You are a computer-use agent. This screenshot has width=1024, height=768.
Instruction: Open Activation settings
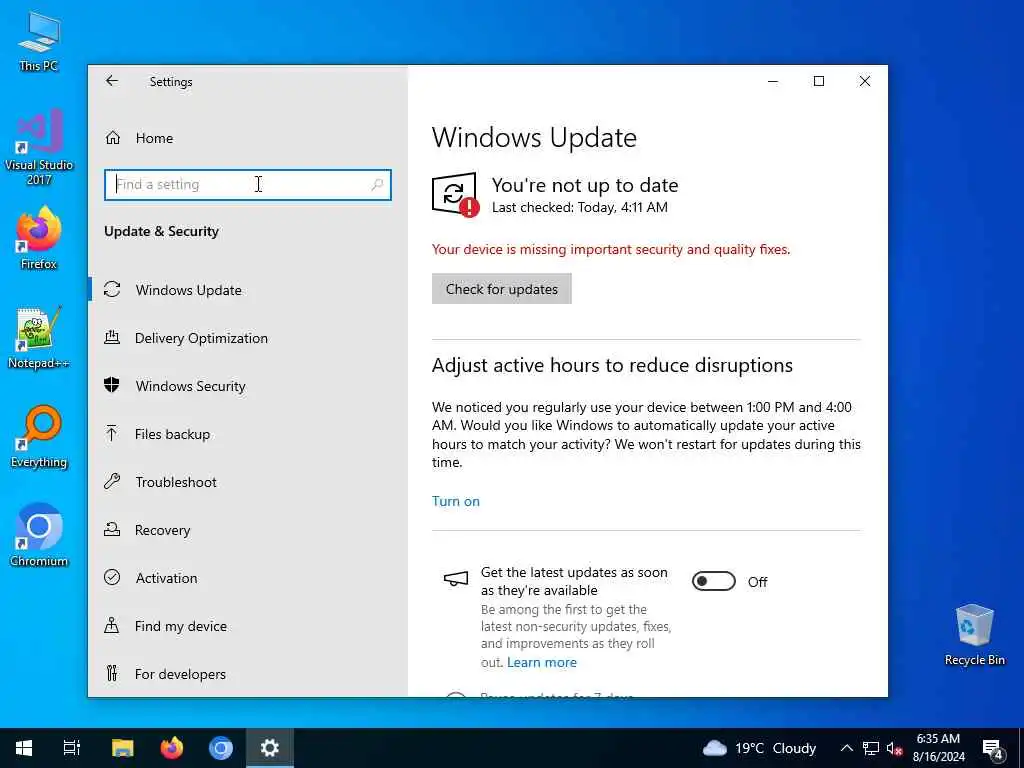tap(248, 578)
